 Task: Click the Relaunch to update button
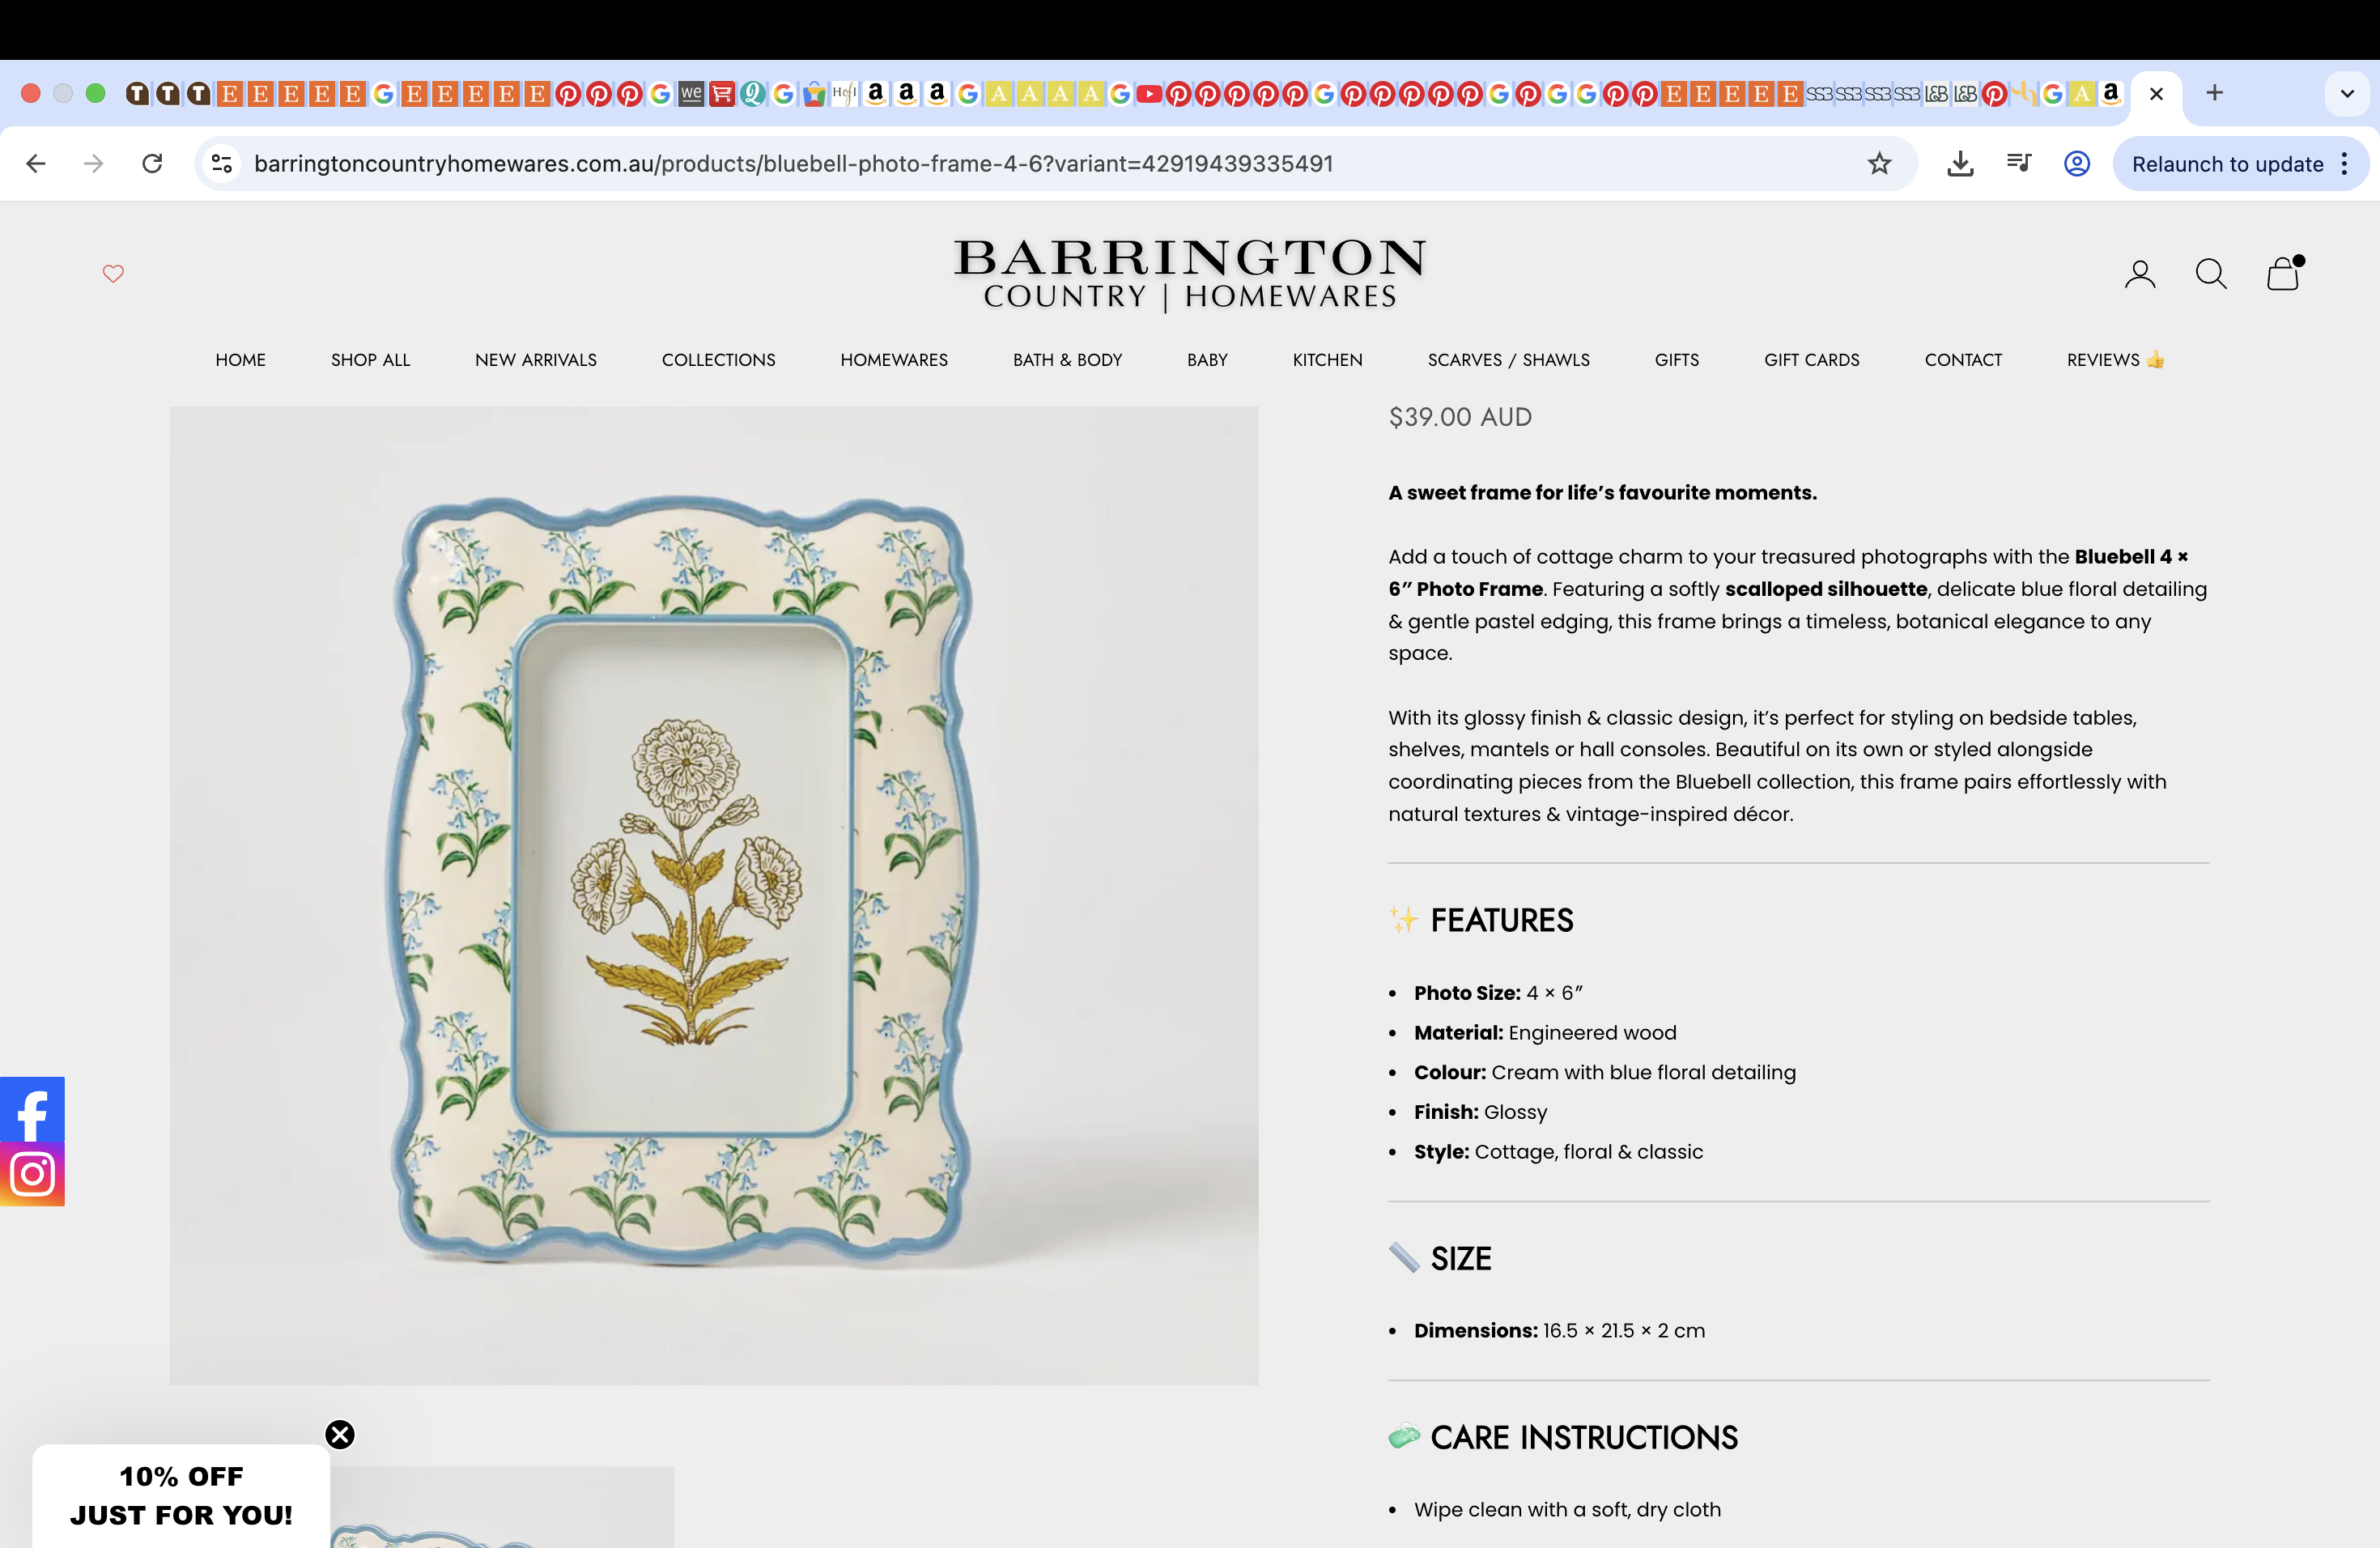click(x=2227, y=164)
